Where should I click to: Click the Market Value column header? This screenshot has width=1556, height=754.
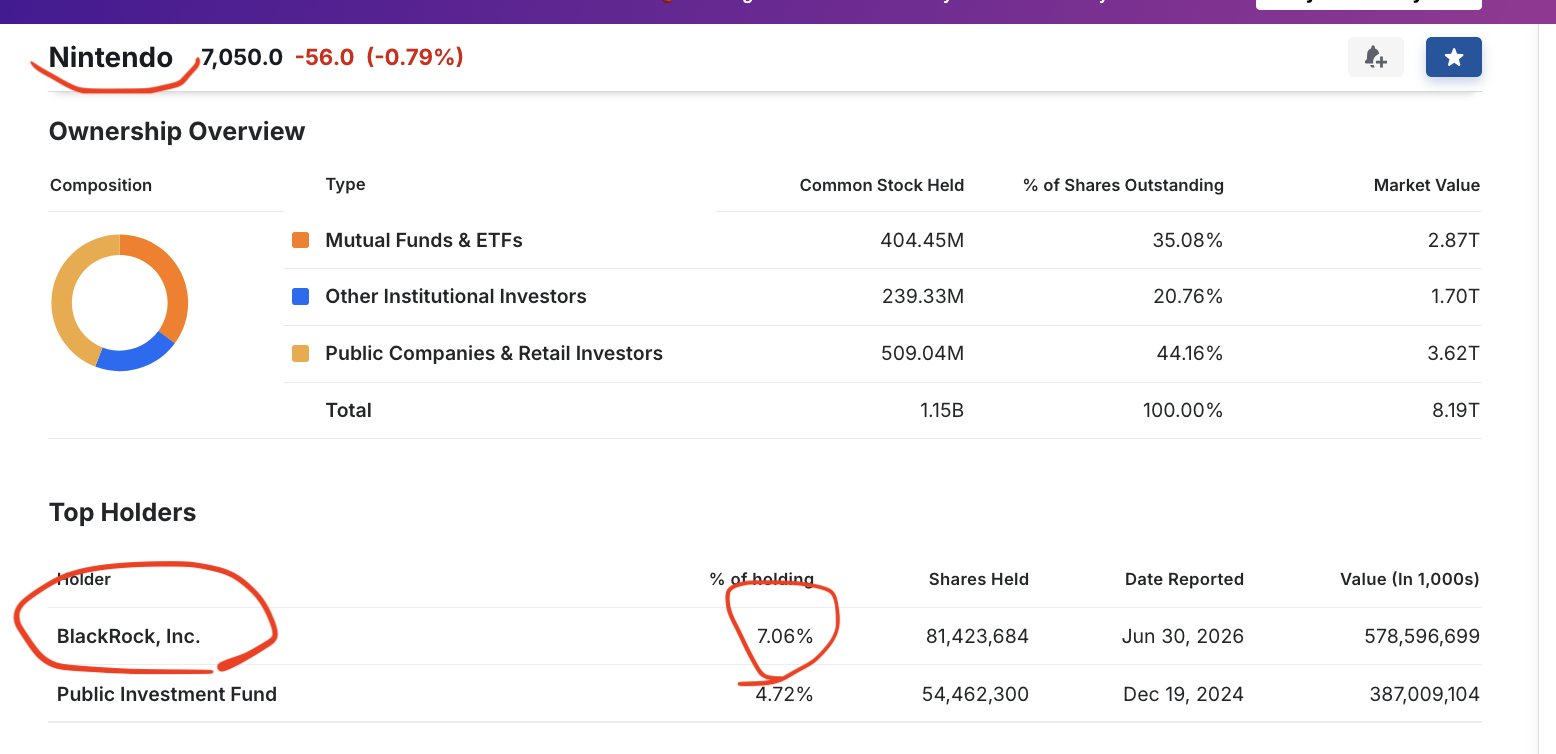coord(1427,185)
